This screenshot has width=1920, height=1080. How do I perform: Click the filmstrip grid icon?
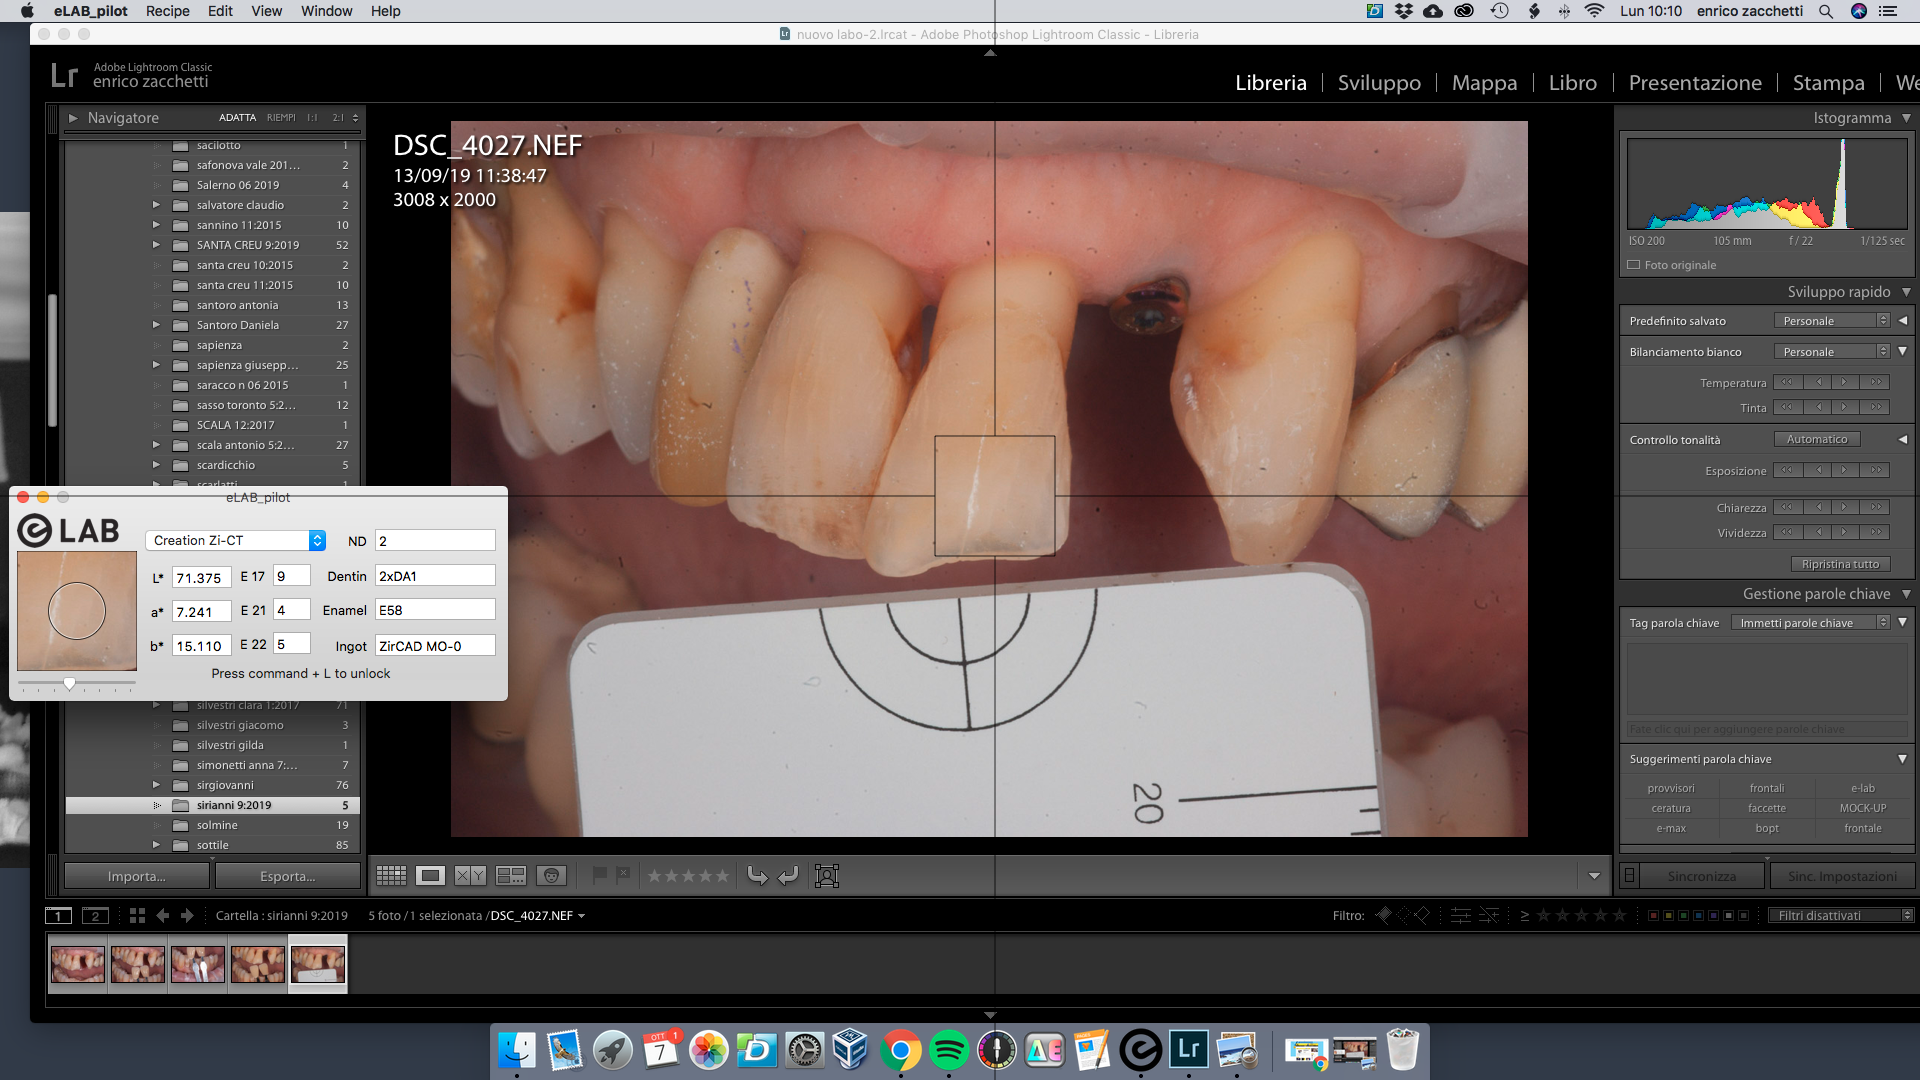[137, 915]
